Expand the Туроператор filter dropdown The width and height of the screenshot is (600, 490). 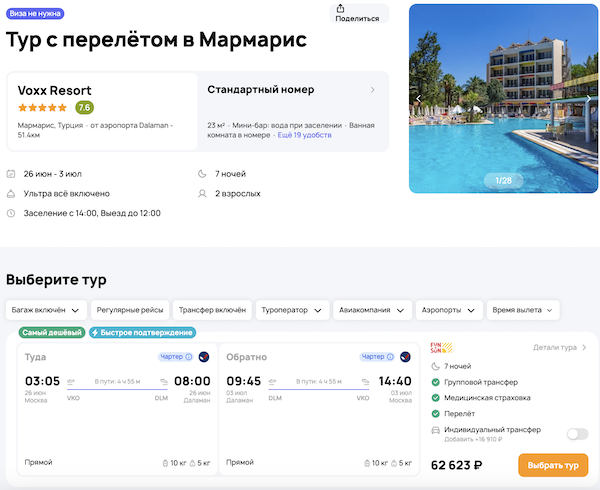291,310
